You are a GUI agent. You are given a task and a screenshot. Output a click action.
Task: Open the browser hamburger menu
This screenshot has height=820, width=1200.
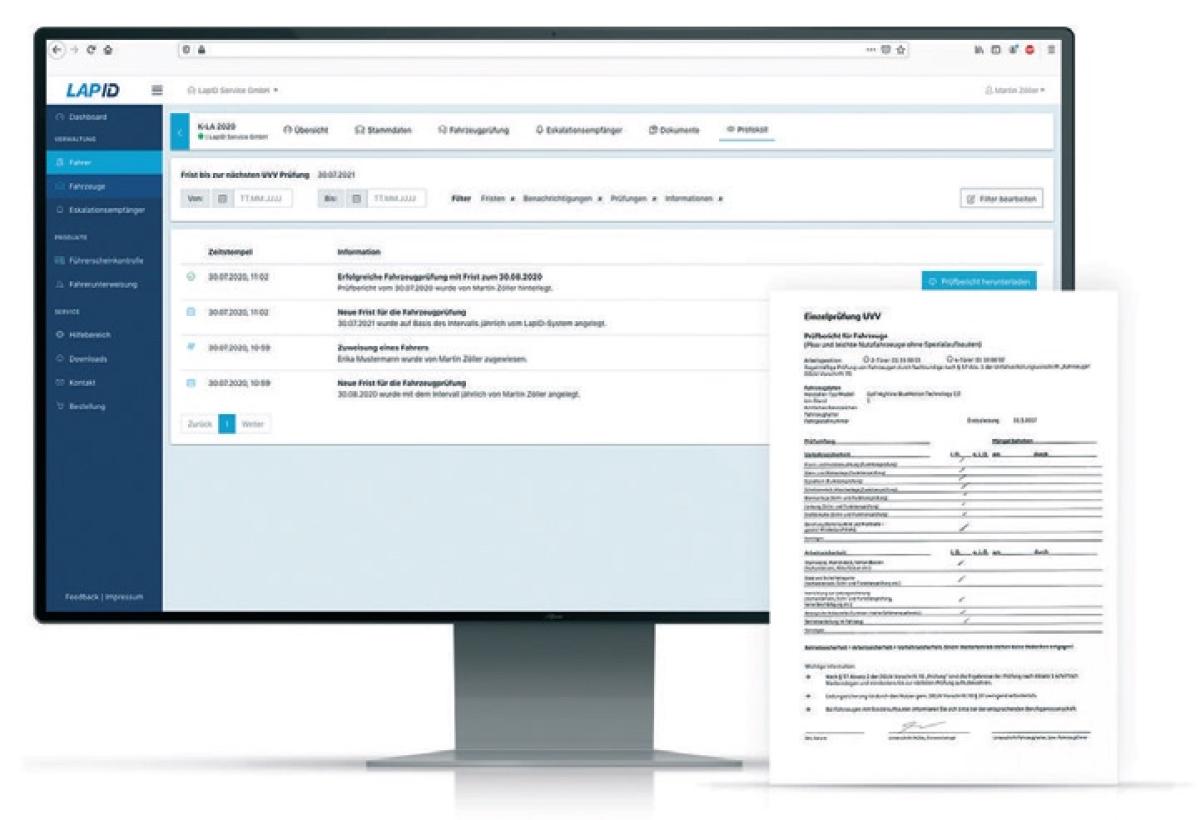pyautogui.click(x=1050, y=48)
